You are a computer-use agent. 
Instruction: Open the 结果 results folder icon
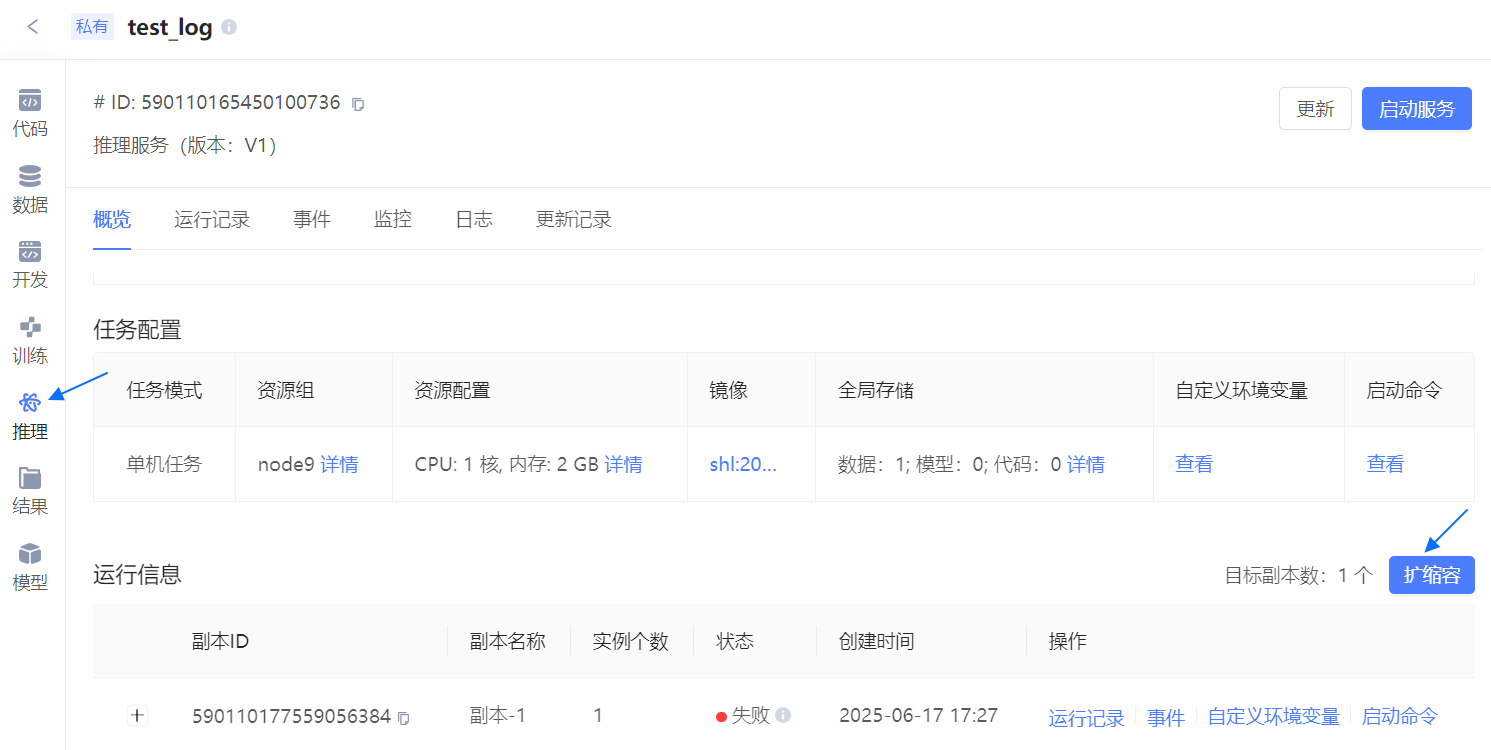click(x=30, y=478)
